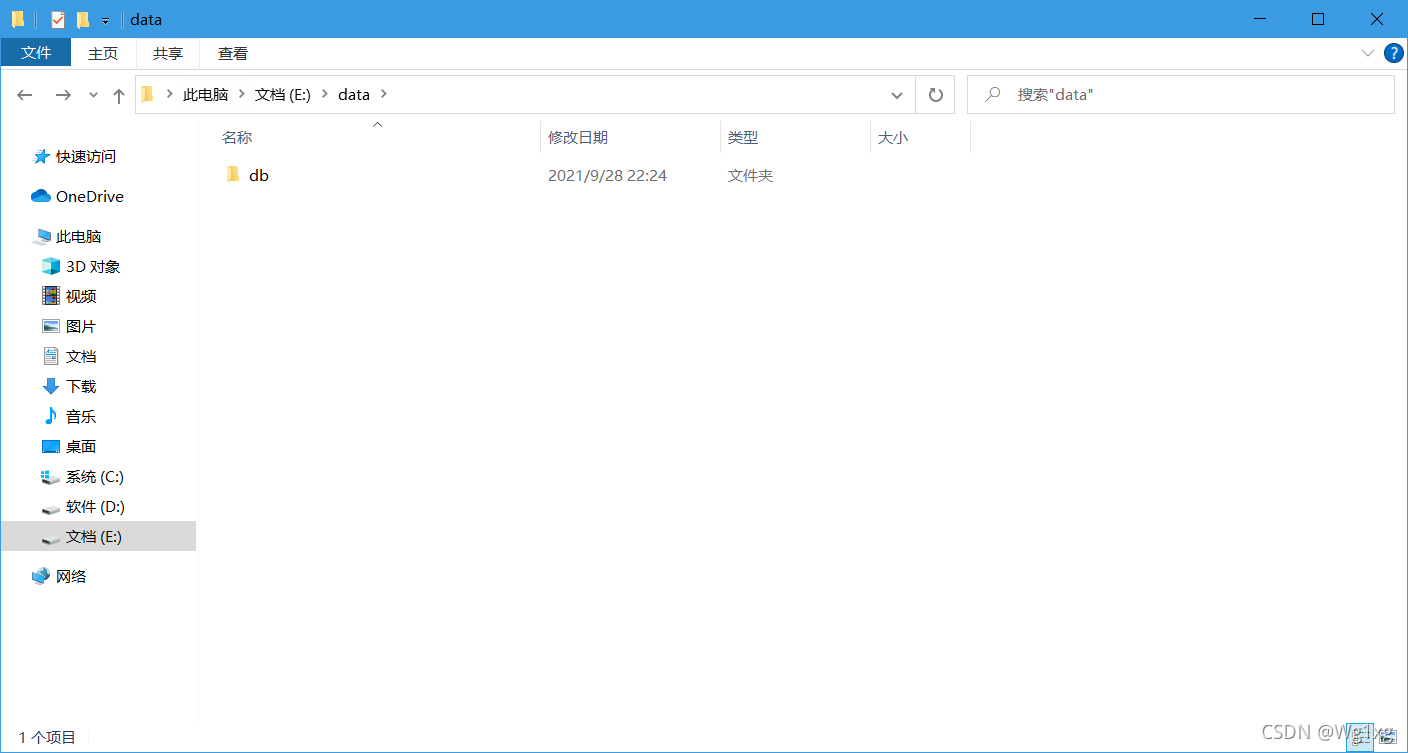This screenshot has height=753, width=1408.
Task: Click 文档 (E:) in the address breadcrumb
Action: 283,94
